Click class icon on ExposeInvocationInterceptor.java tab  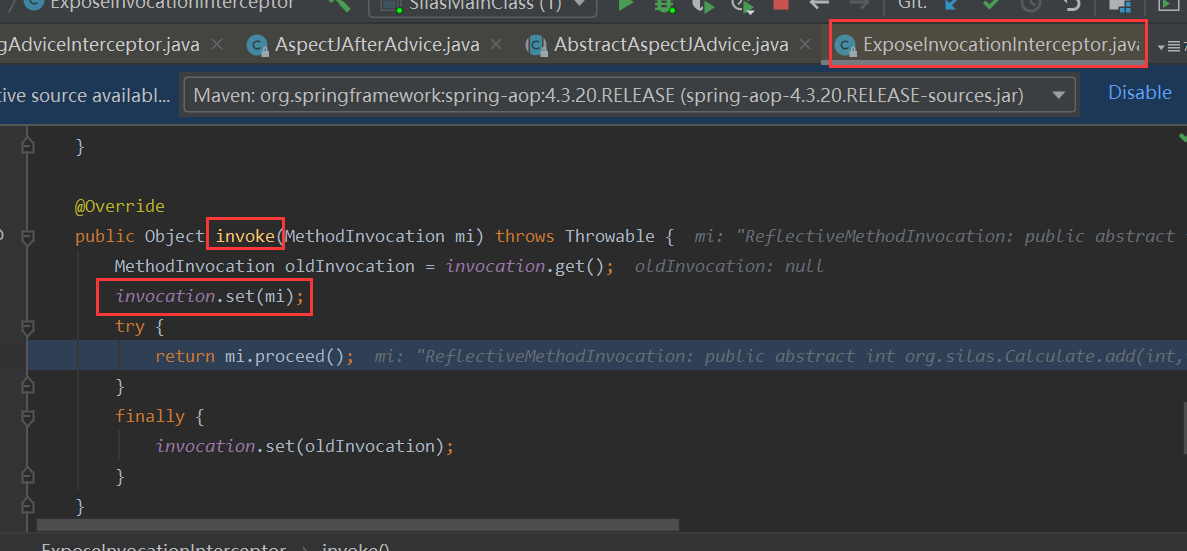(x=845, y=45)
